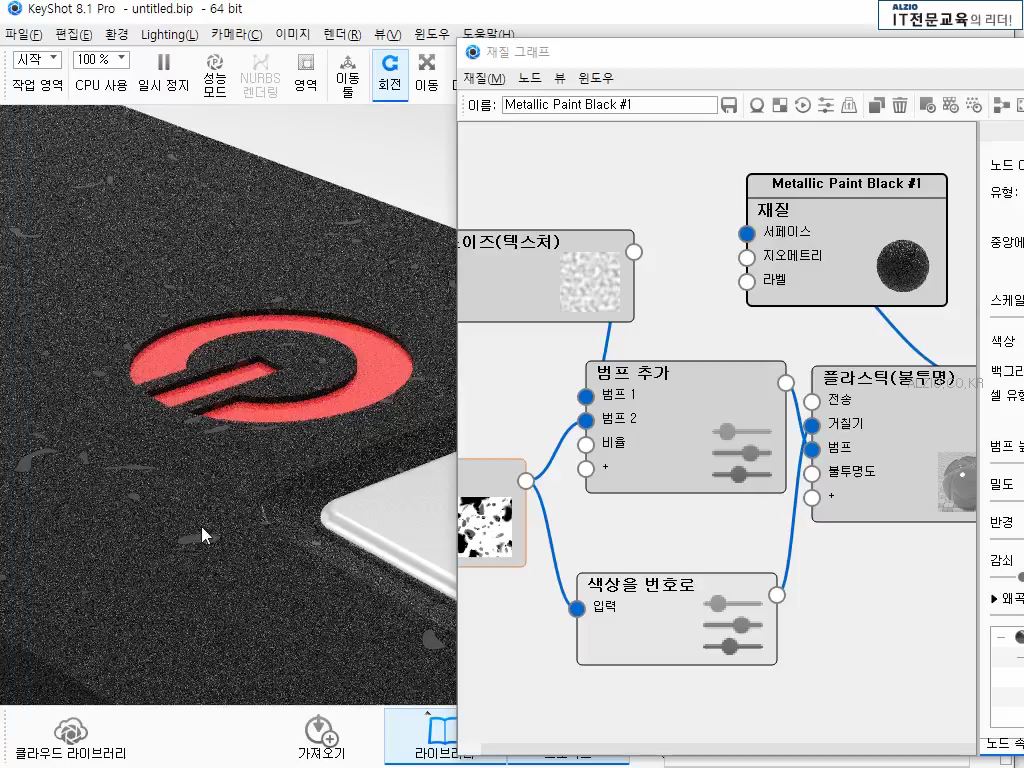Toggle 성능 모드 performance mode
This screenshot has width=1024, height=768.
[215, 75]
